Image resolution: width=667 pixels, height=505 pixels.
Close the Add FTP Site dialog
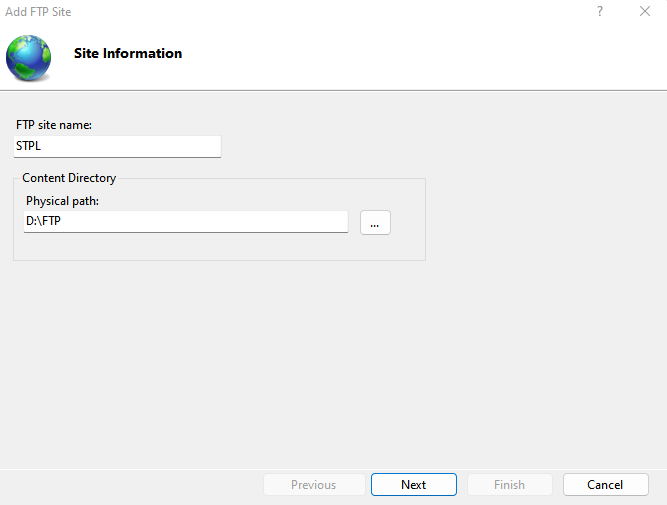click(644, 12)
